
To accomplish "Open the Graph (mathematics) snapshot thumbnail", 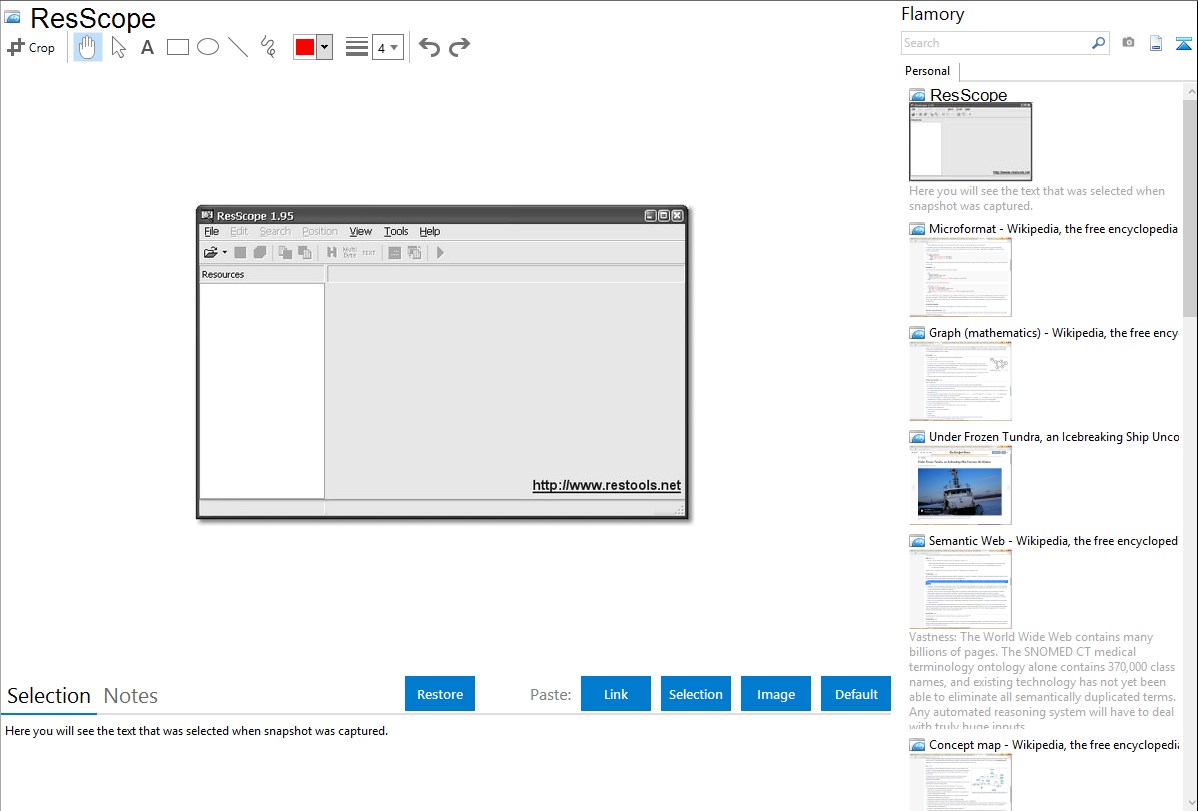I will click(960, 381).
